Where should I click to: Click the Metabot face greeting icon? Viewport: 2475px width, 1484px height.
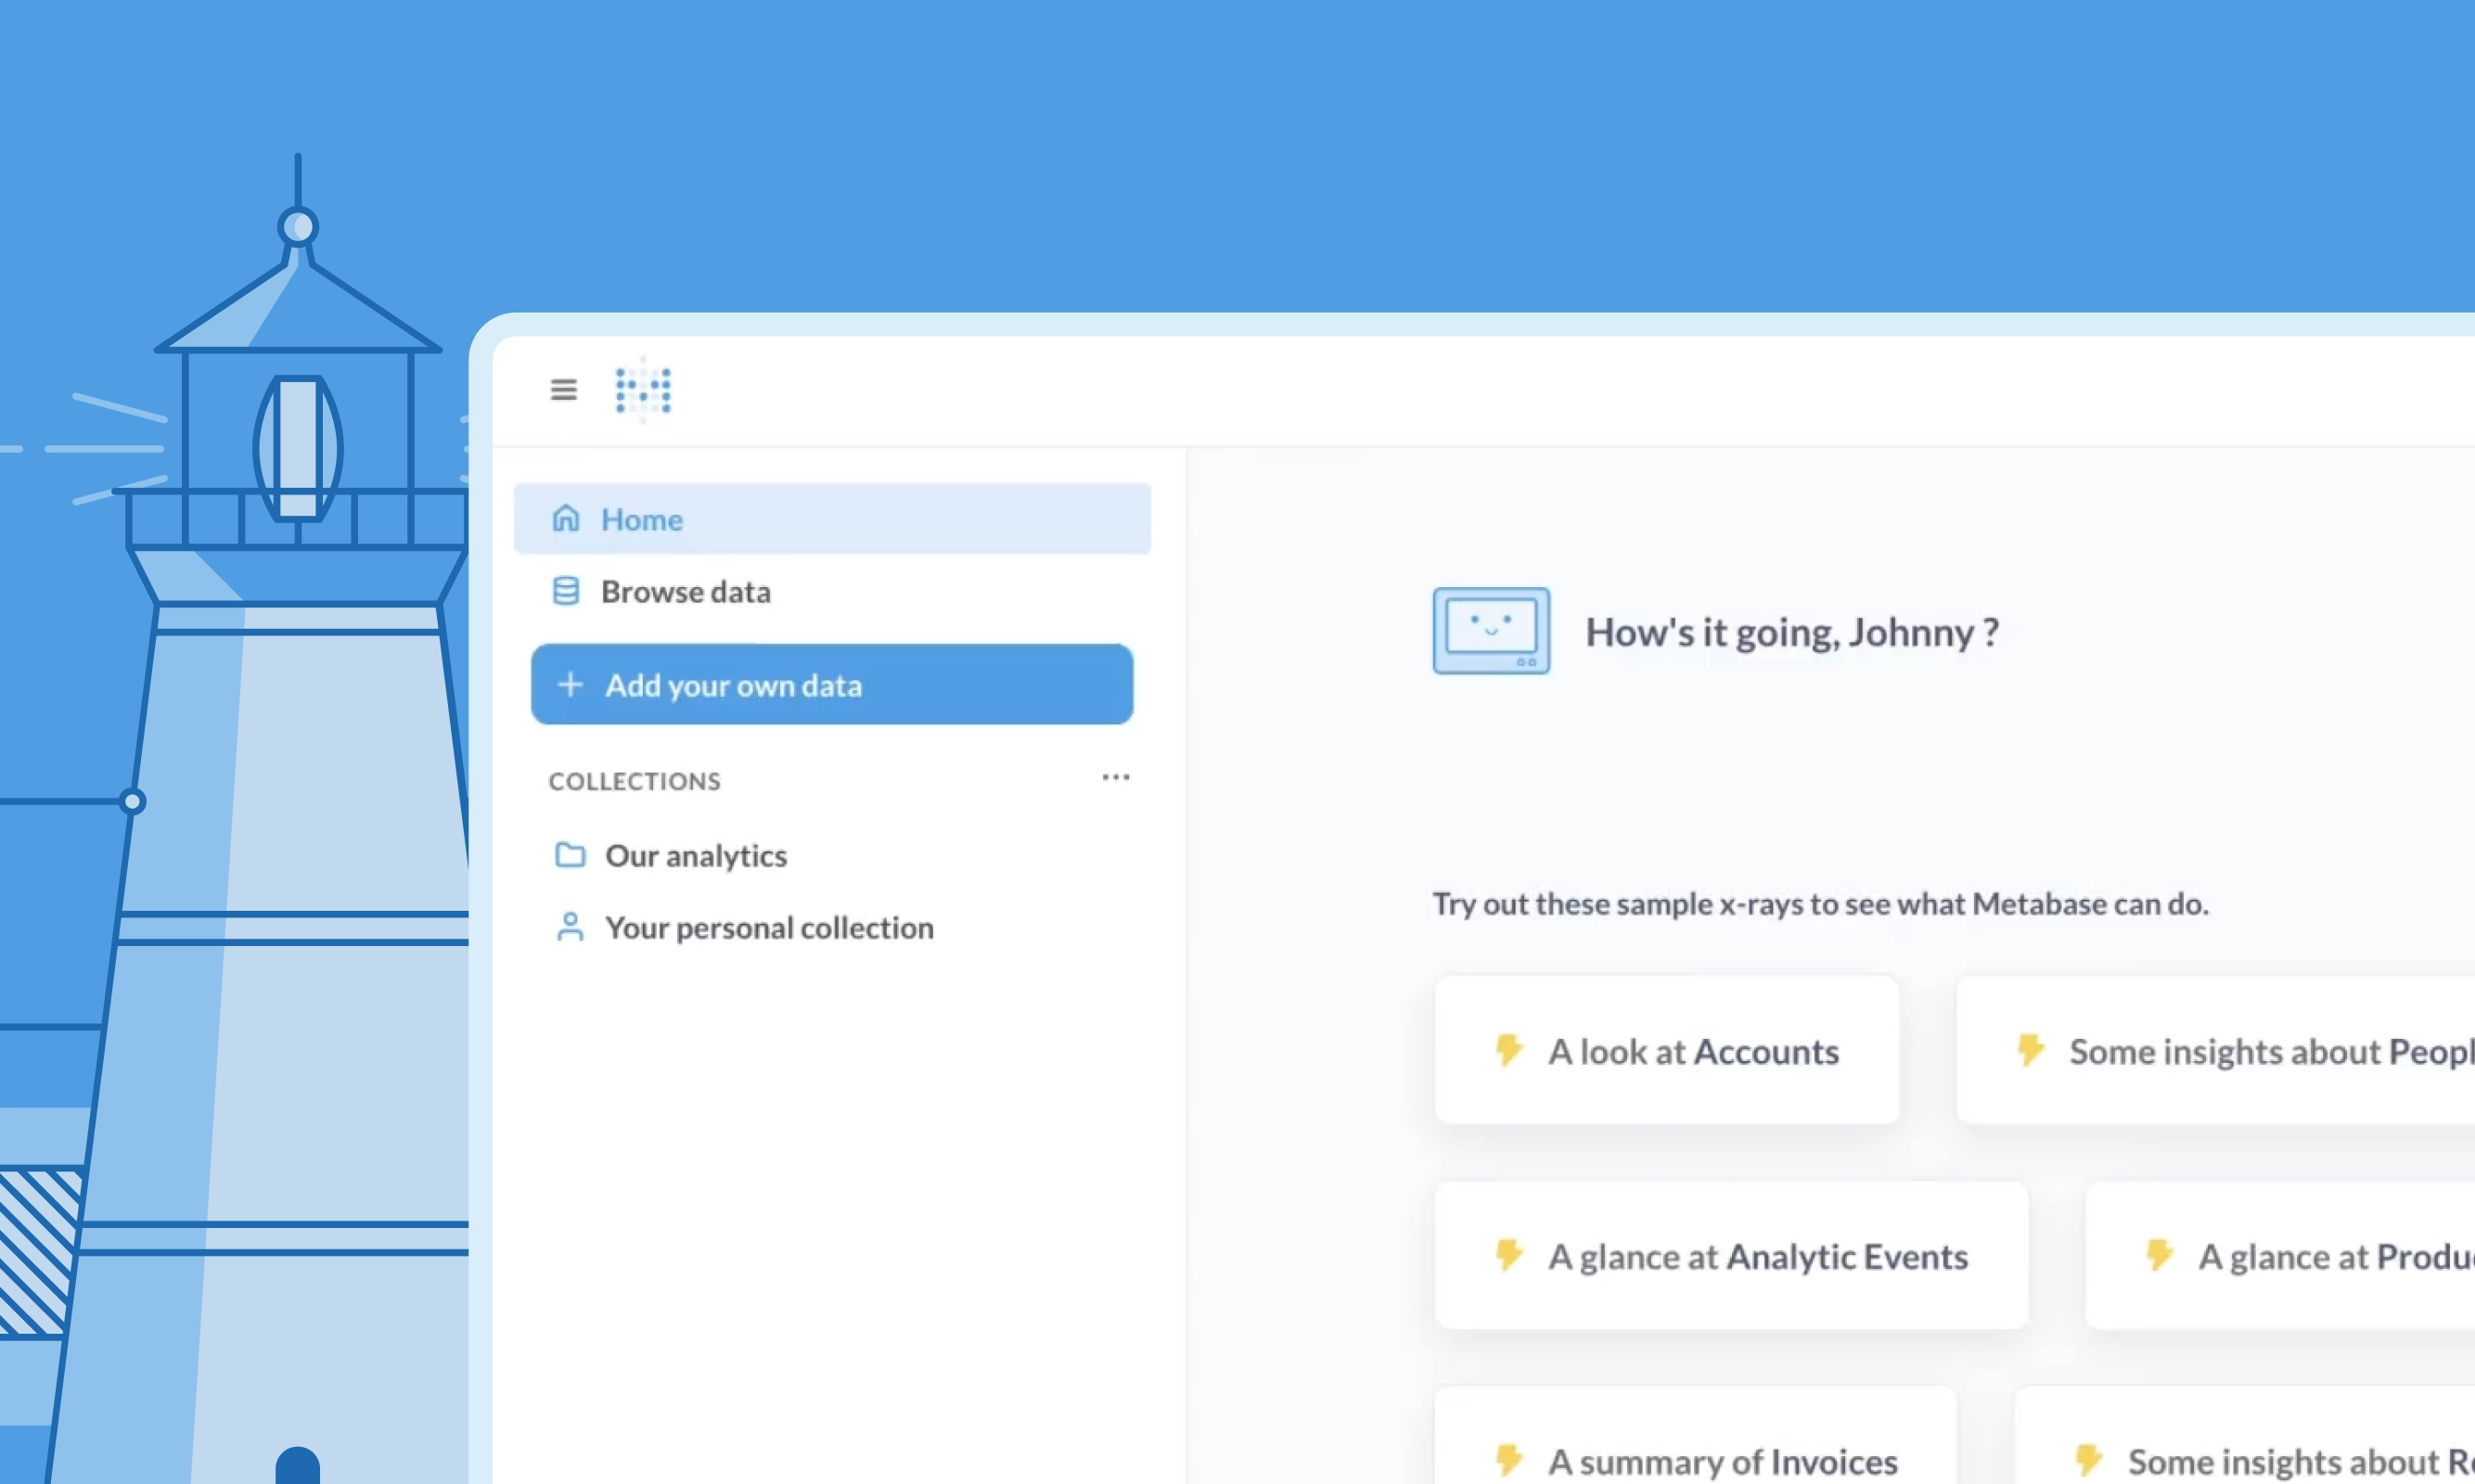(x=1491, y=630)
